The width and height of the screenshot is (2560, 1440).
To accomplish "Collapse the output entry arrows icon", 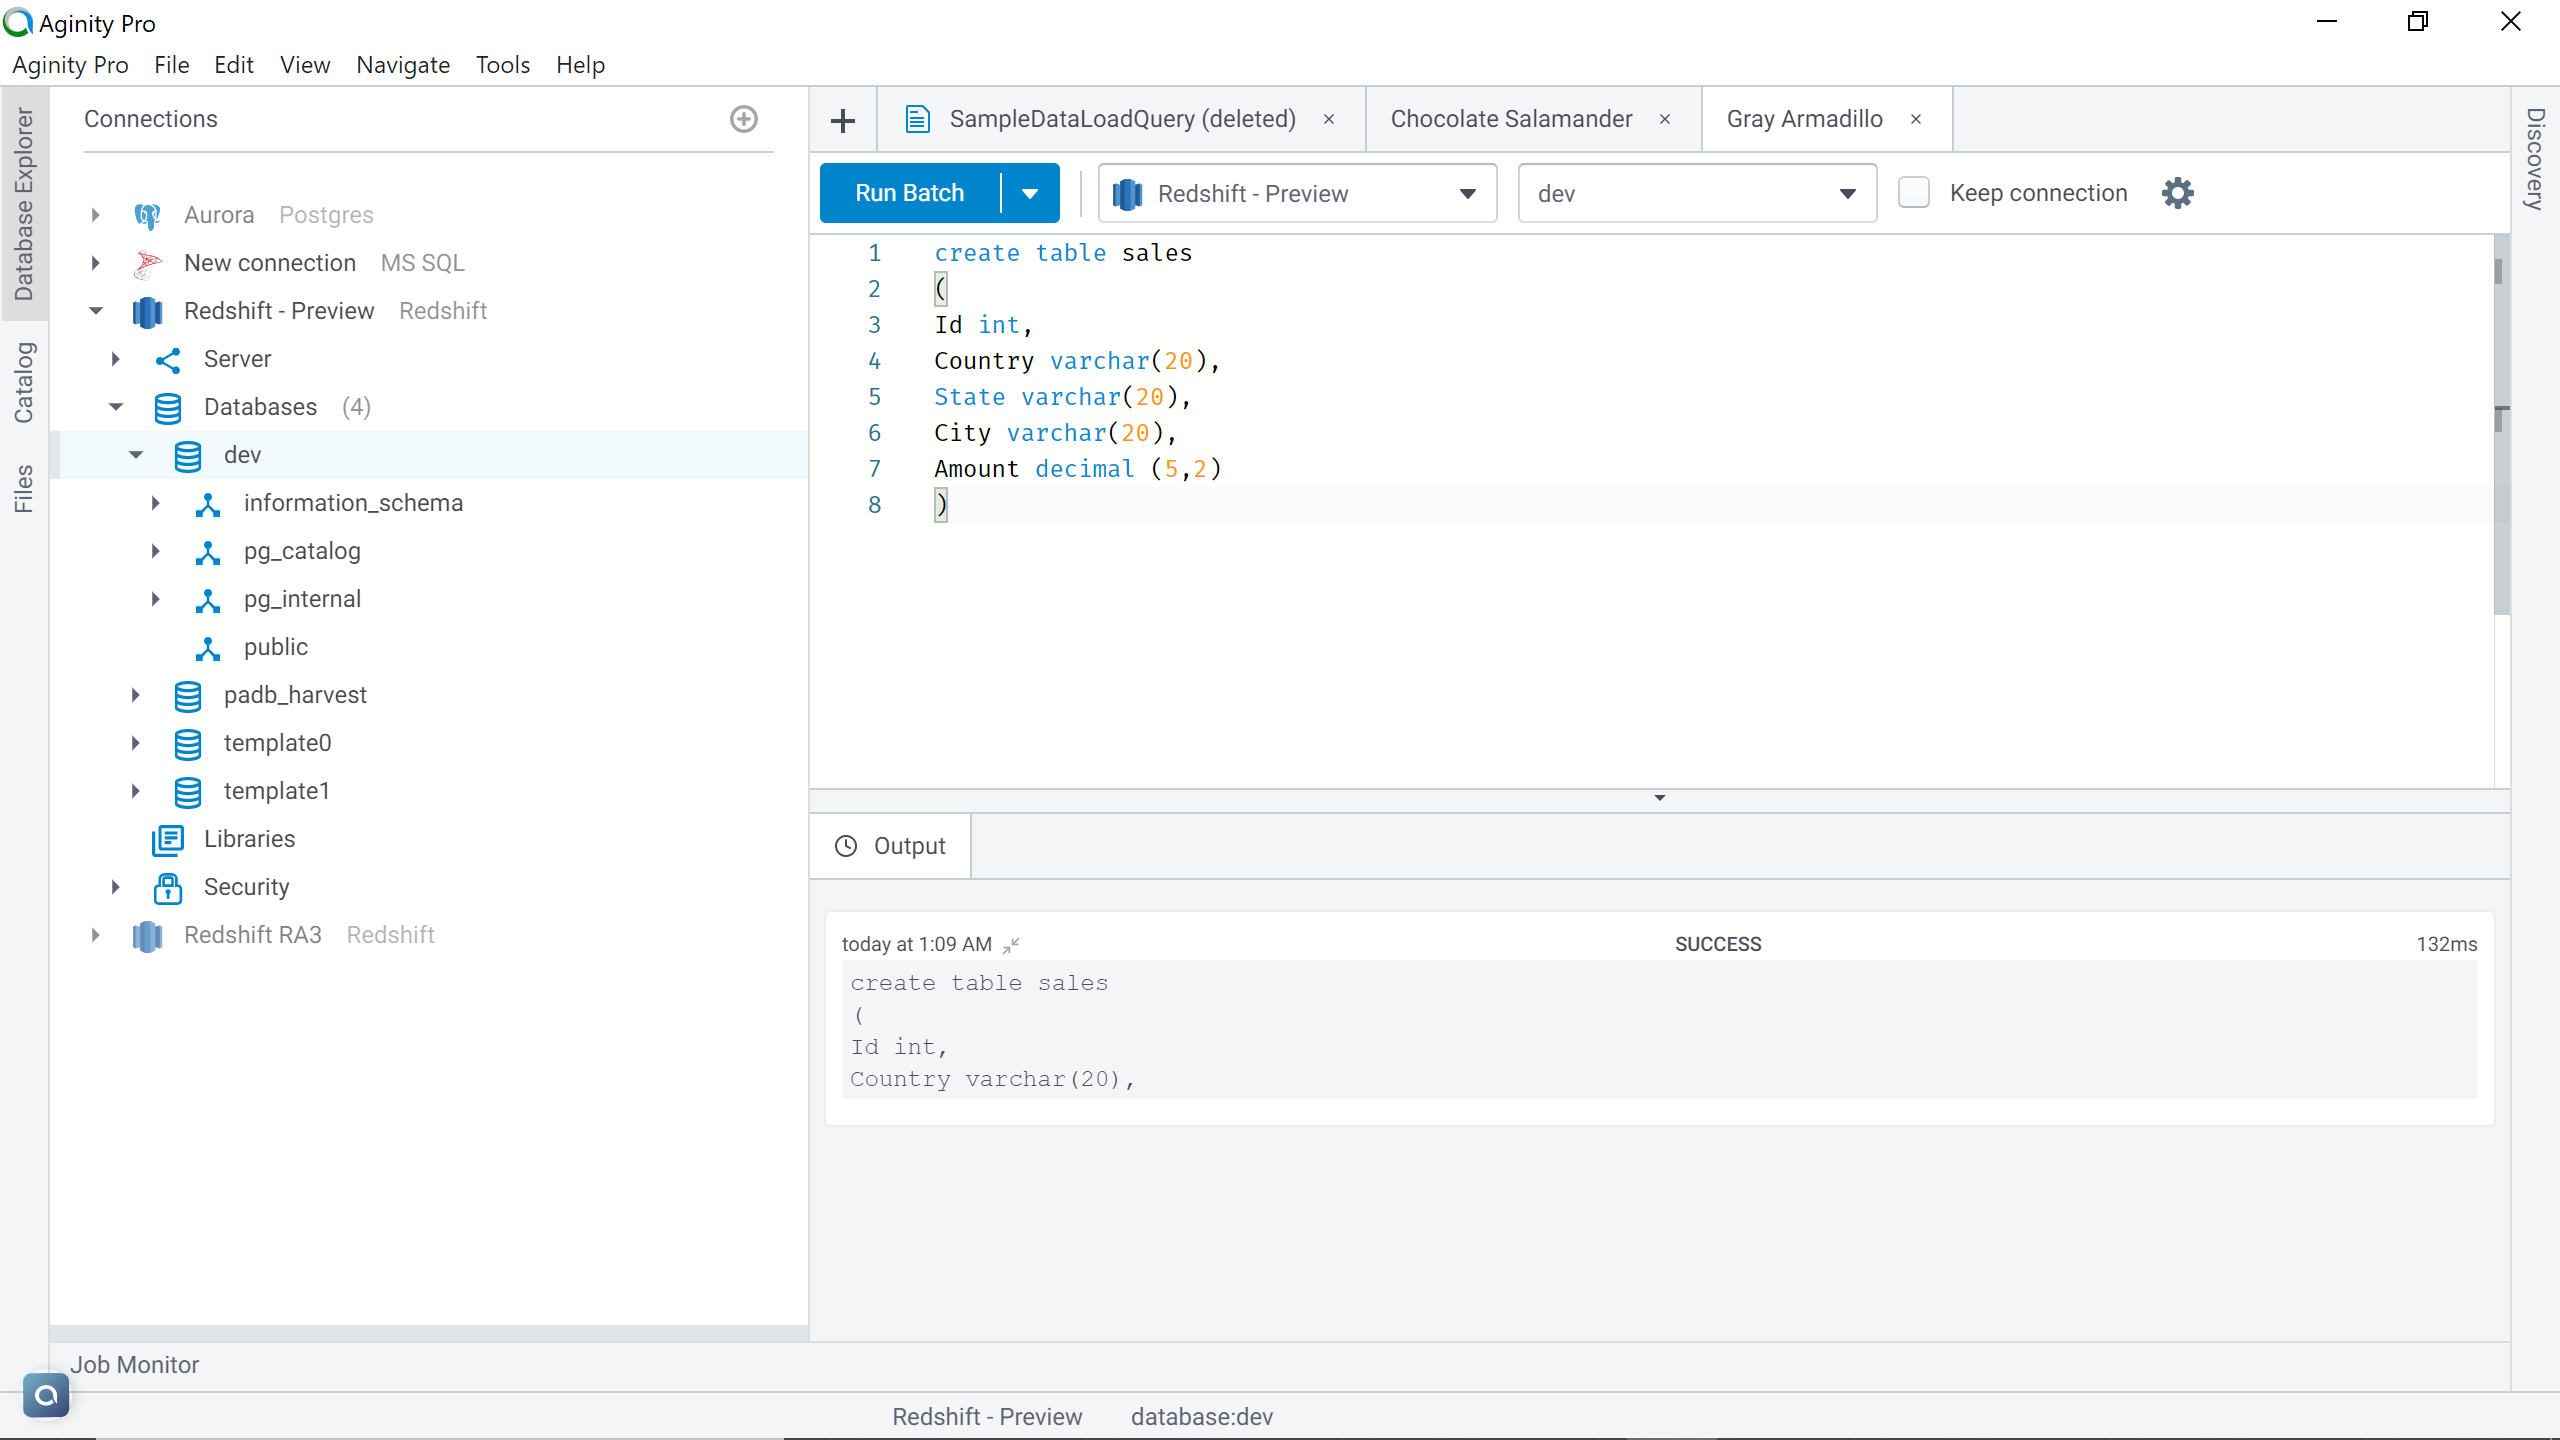I will (1011, 944).
